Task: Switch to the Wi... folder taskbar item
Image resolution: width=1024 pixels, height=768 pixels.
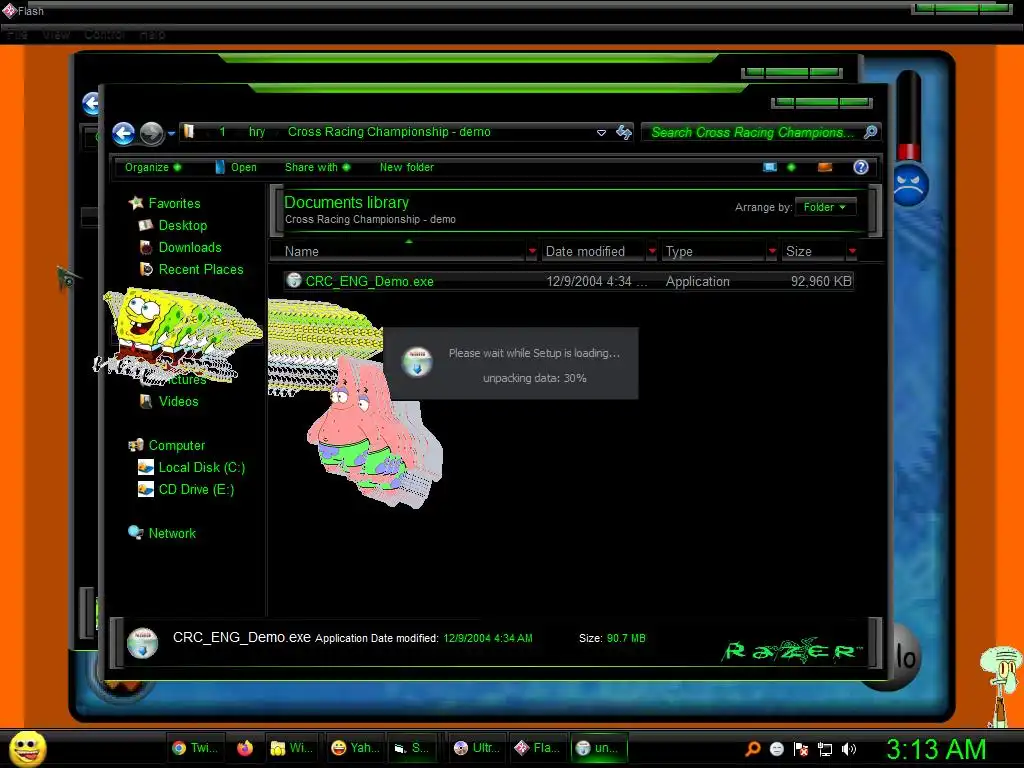Action: (x=291, y=748)
